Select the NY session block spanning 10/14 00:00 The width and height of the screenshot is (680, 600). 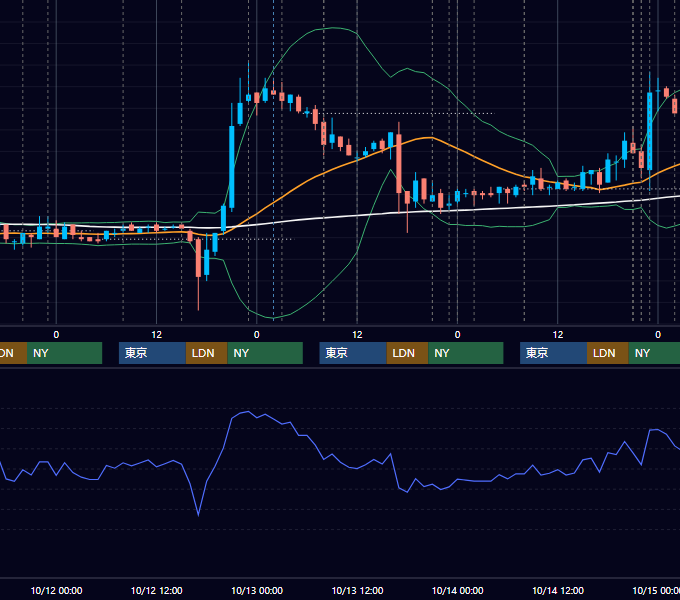click(x=466, y=353)
